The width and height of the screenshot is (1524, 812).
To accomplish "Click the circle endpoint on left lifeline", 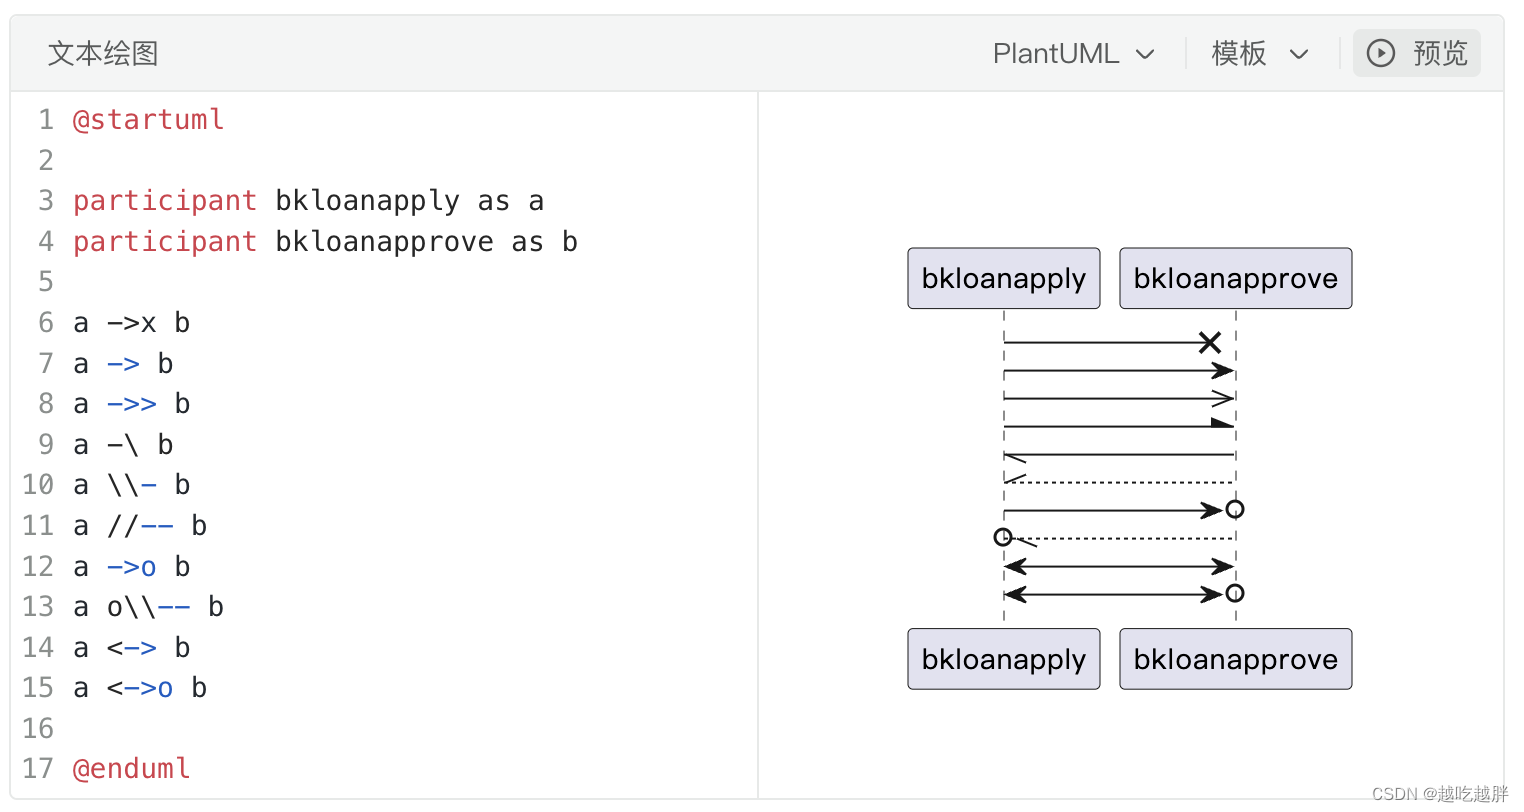I will click(x=1003, y=537).
